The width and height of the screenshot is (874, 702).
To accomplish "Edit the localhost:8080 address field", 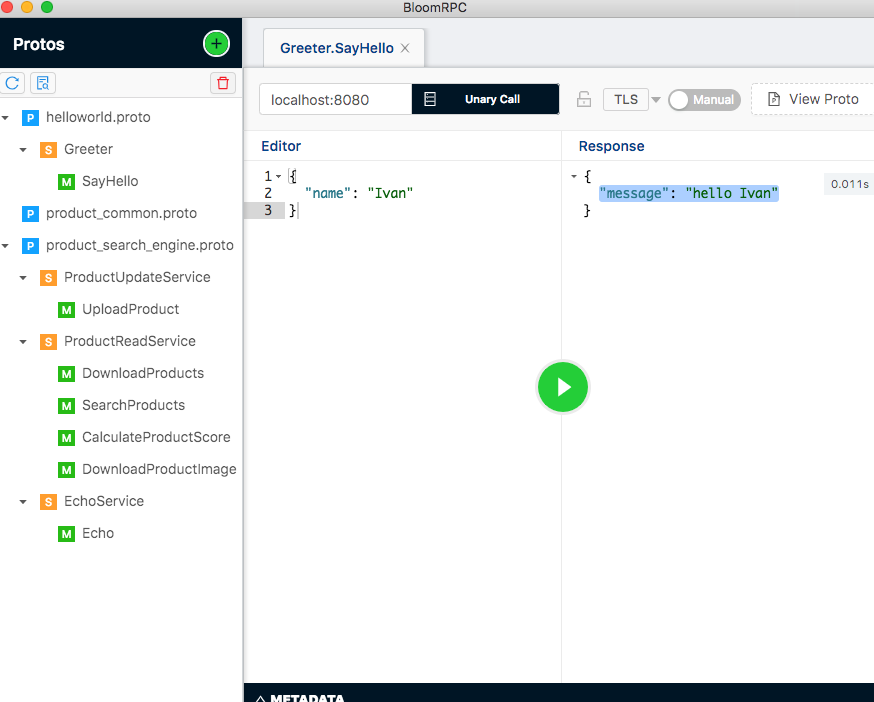I will [336, 99].
